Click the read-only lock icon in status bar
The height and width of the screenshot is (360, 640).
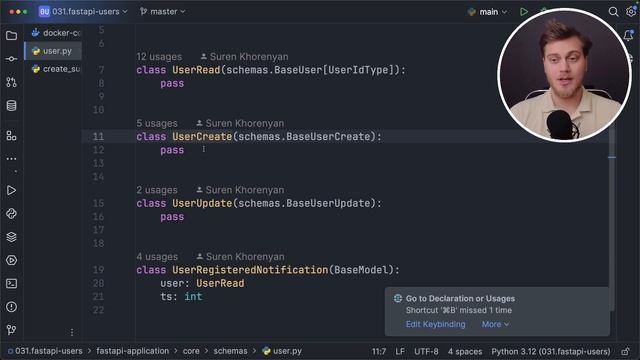[x=625, y=351]
